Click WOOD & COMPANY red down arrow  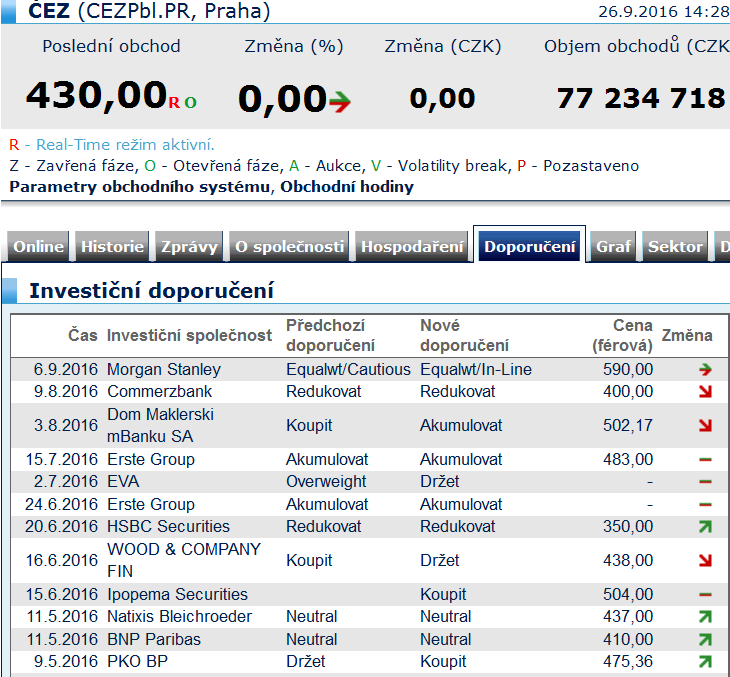(705, 561)
